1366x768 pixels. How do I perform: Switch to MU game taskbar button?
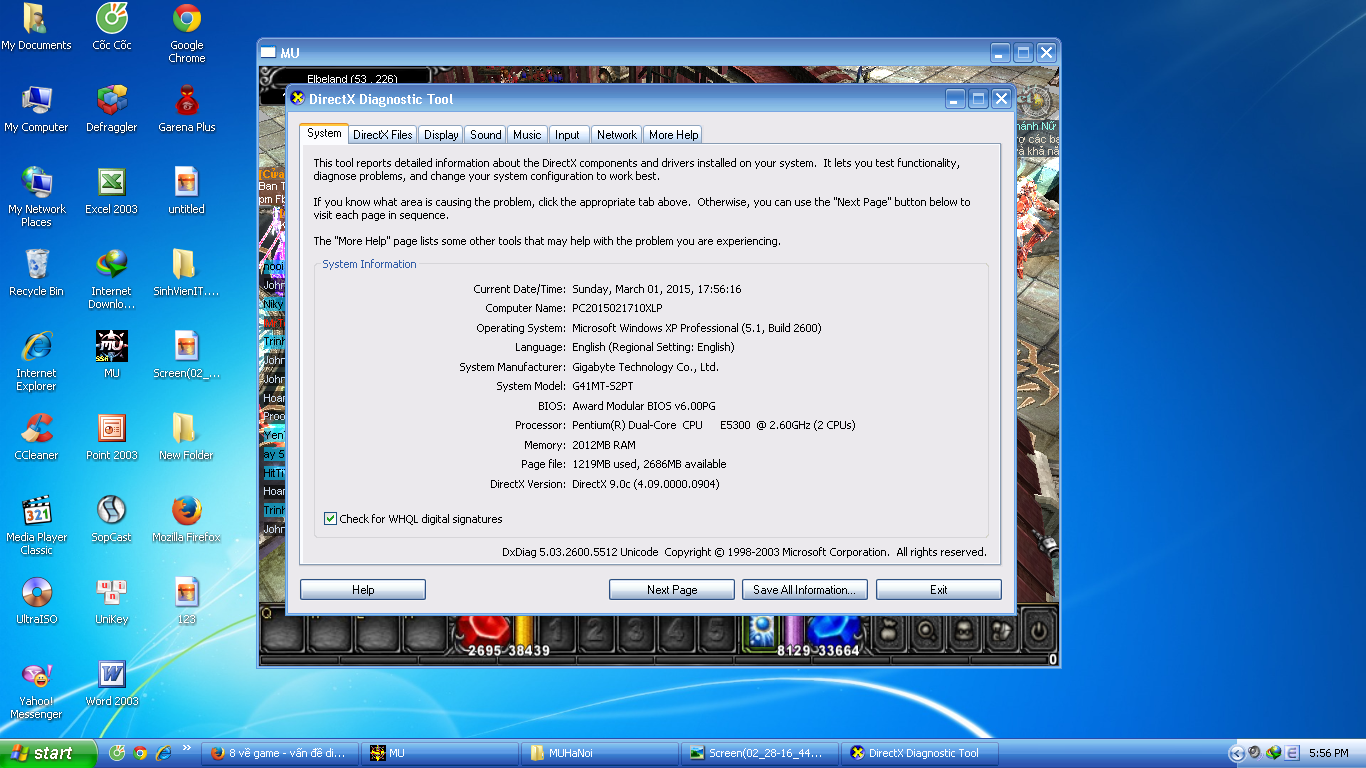point(440,753)
